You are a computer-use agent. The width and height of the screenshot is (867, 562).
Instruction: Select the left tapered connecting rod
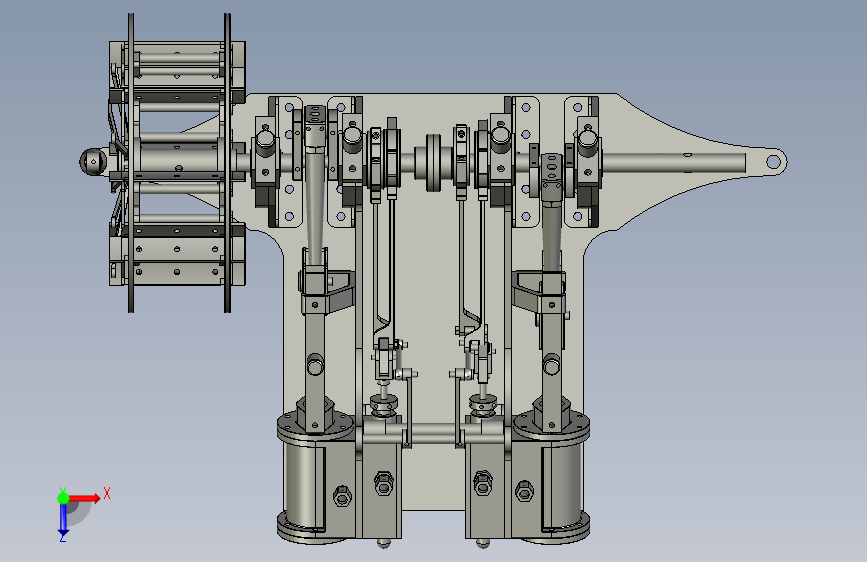point(315,205)
